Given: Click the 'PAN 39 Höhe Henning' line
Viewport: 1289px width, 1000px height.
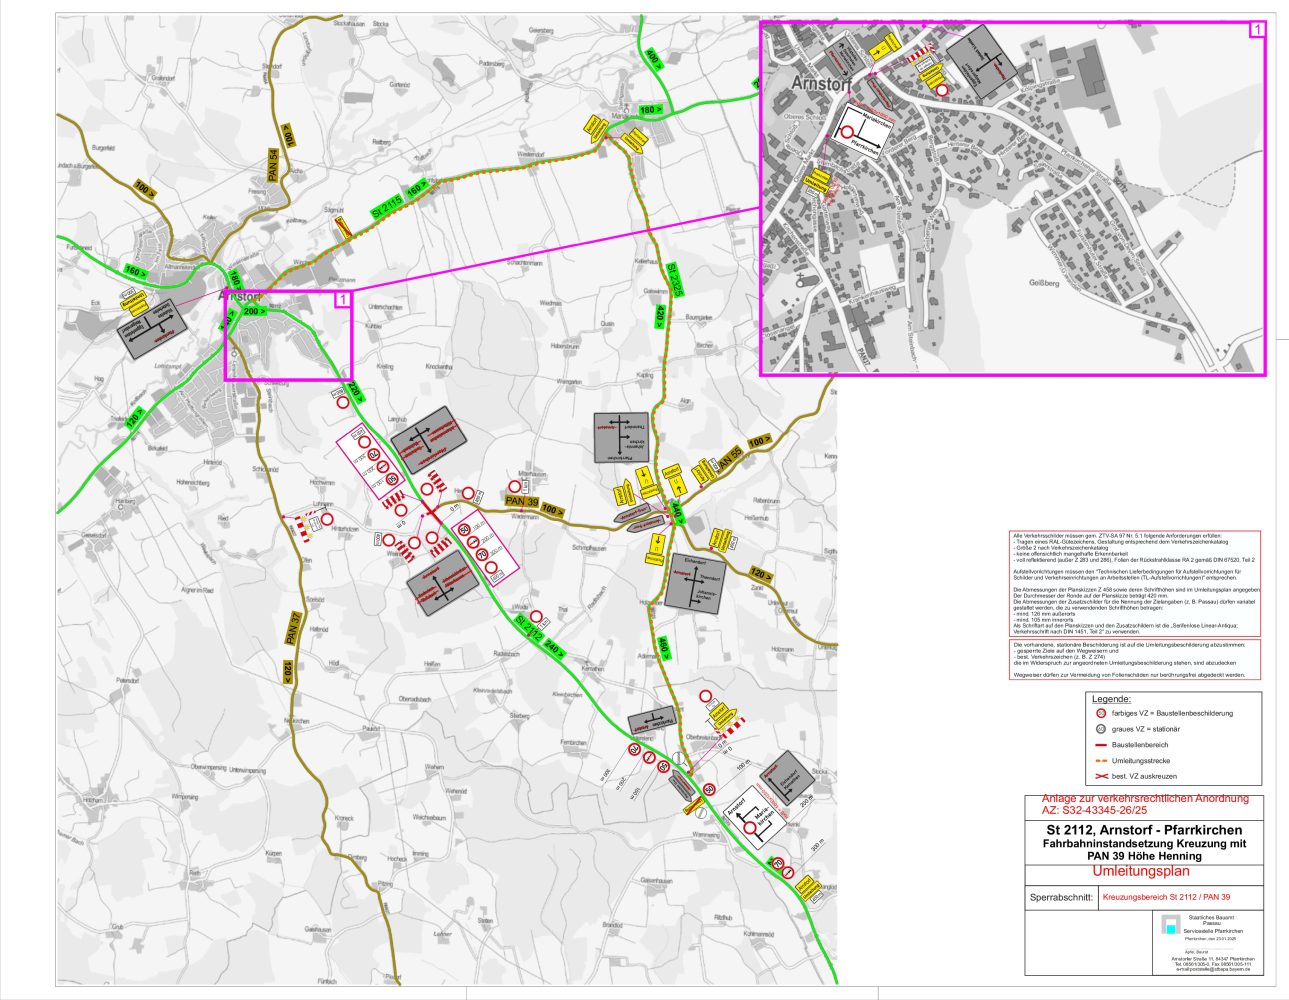Looking at the screenshot, I should (x=1145, y=856).
